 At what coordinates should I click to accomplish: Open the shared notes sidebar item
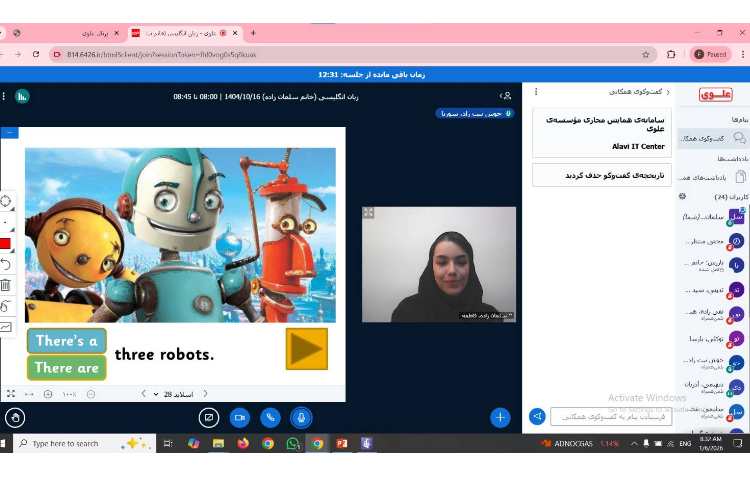(x=712, y=177)
